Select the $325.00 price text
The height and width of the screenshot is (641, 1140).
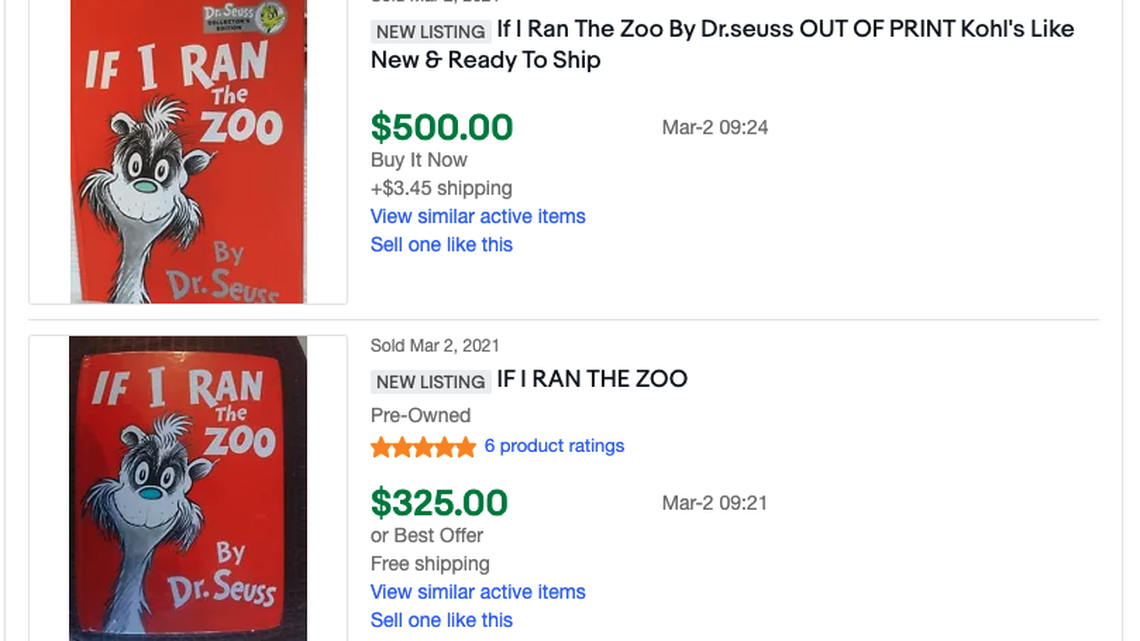(x=438, y=503)
